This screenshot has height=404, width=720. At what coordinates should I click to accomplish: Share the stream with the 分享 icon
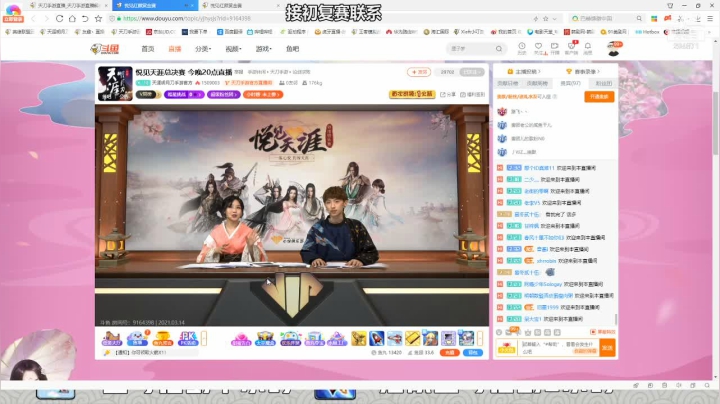click(448, 95)
